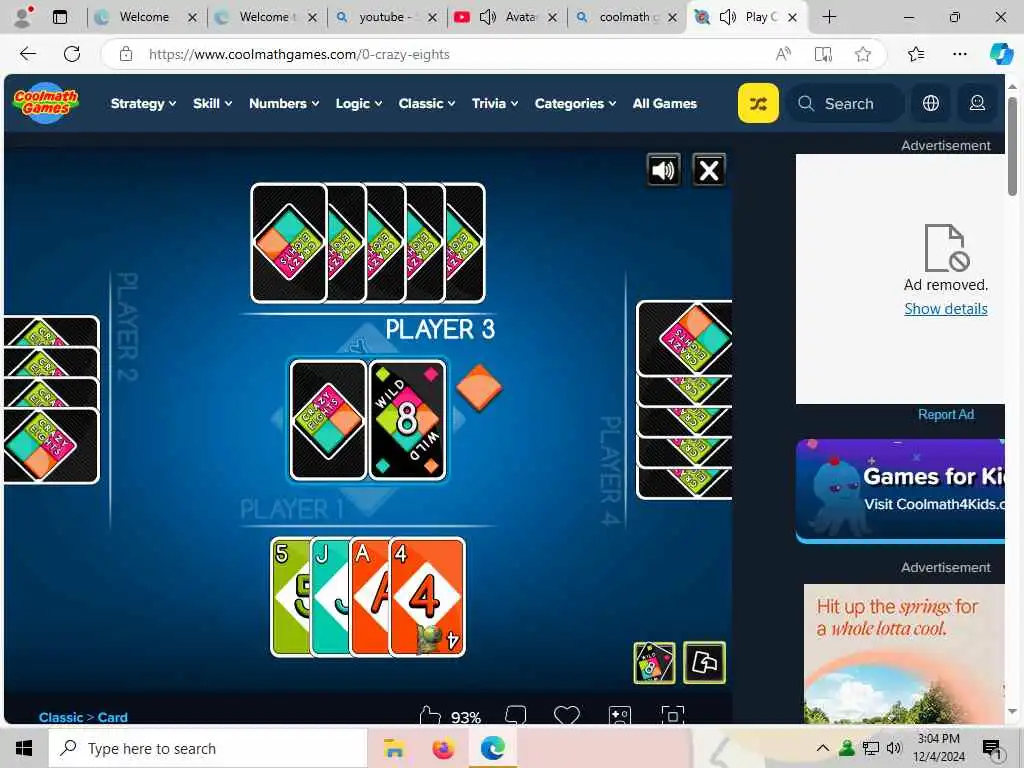This screenshot has height=768, width=1024.
Task: Close the game with the X button
Action: (x=709, y=170)
